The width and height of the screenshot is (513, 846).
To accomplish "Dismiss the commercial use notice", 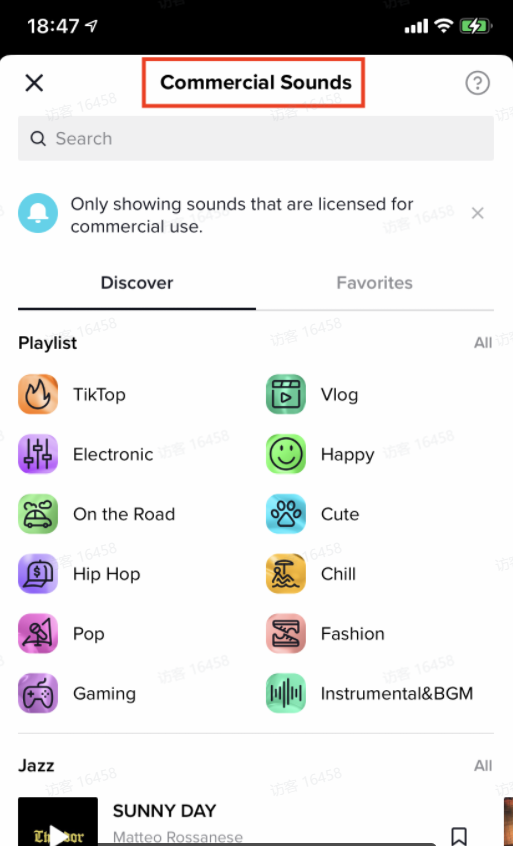I will coord(477,214).
